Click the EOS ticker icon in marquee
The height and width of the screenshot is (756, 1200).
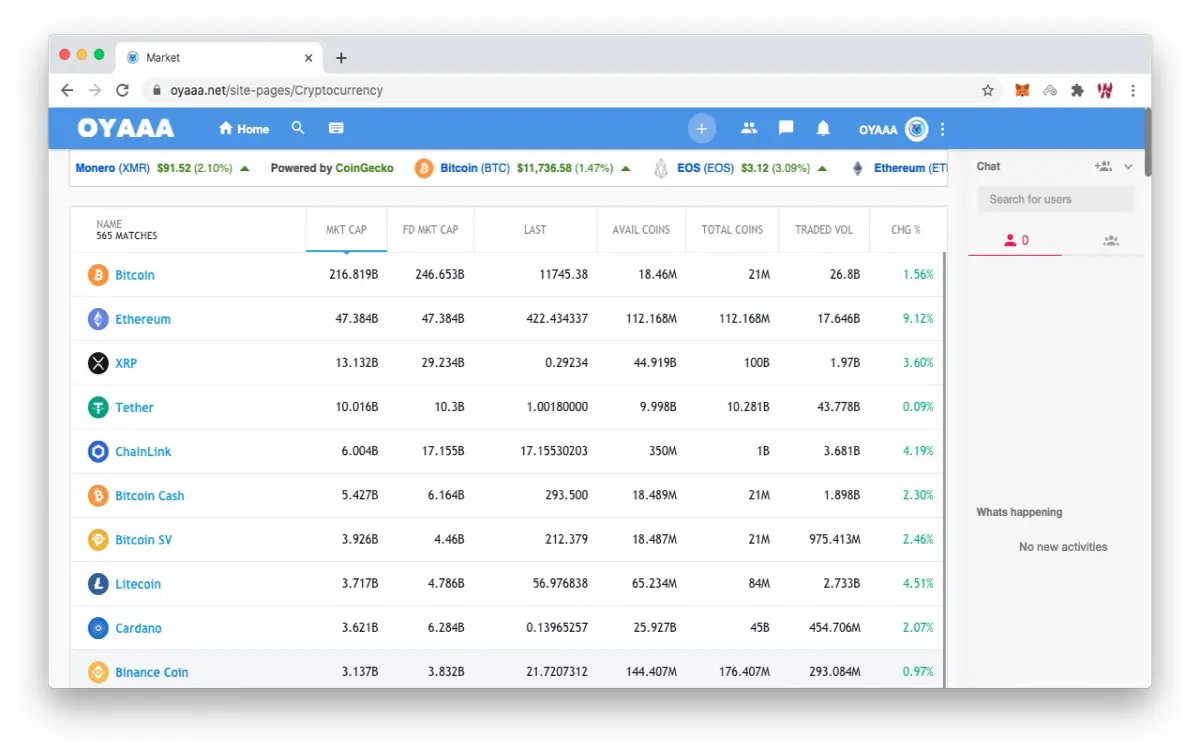pyautogui.click(x=660, y=168)
